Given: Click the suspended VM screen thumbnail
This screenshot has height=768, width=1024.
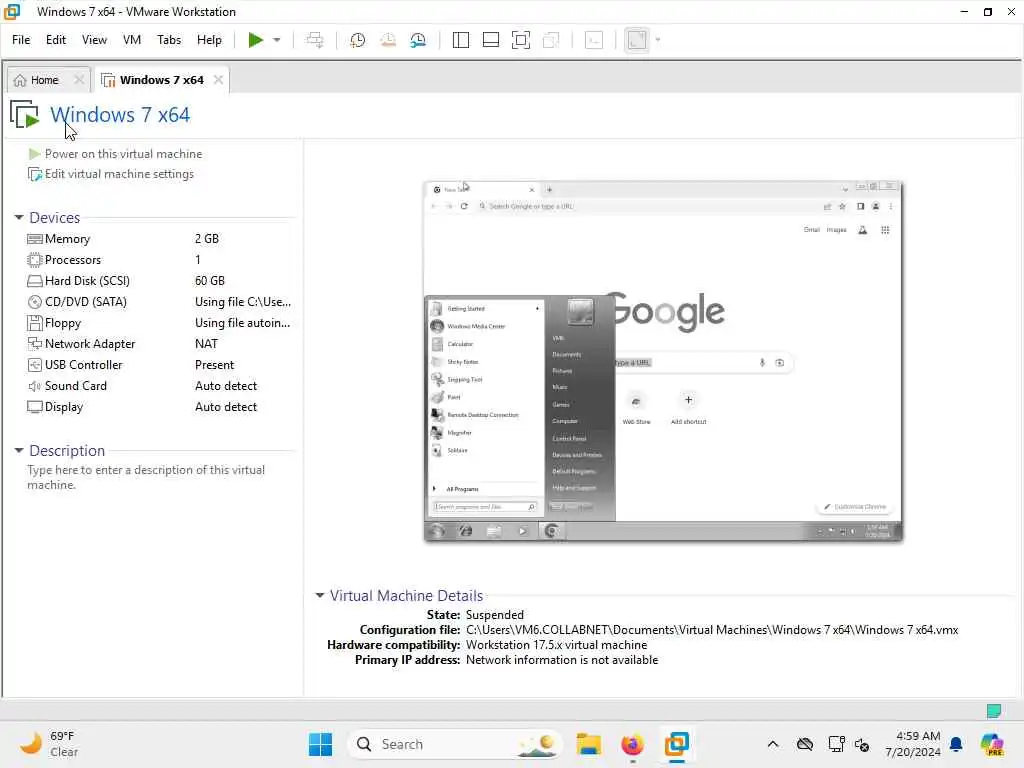Looking at the screenshot, I should click(x=663, y=361).
